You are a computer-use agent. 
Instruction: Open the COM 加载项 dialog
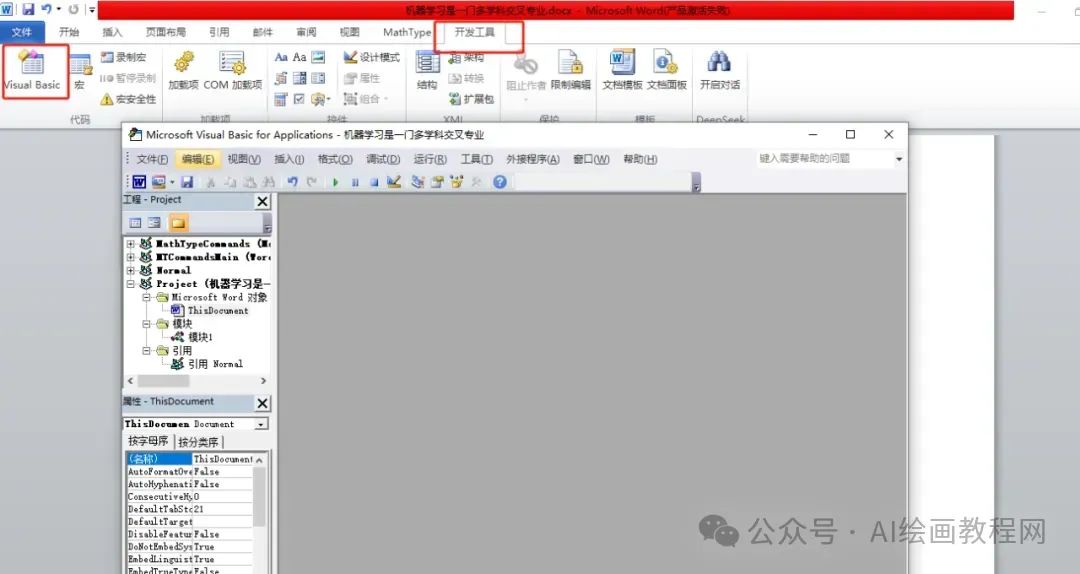click(x=232, y=72)
